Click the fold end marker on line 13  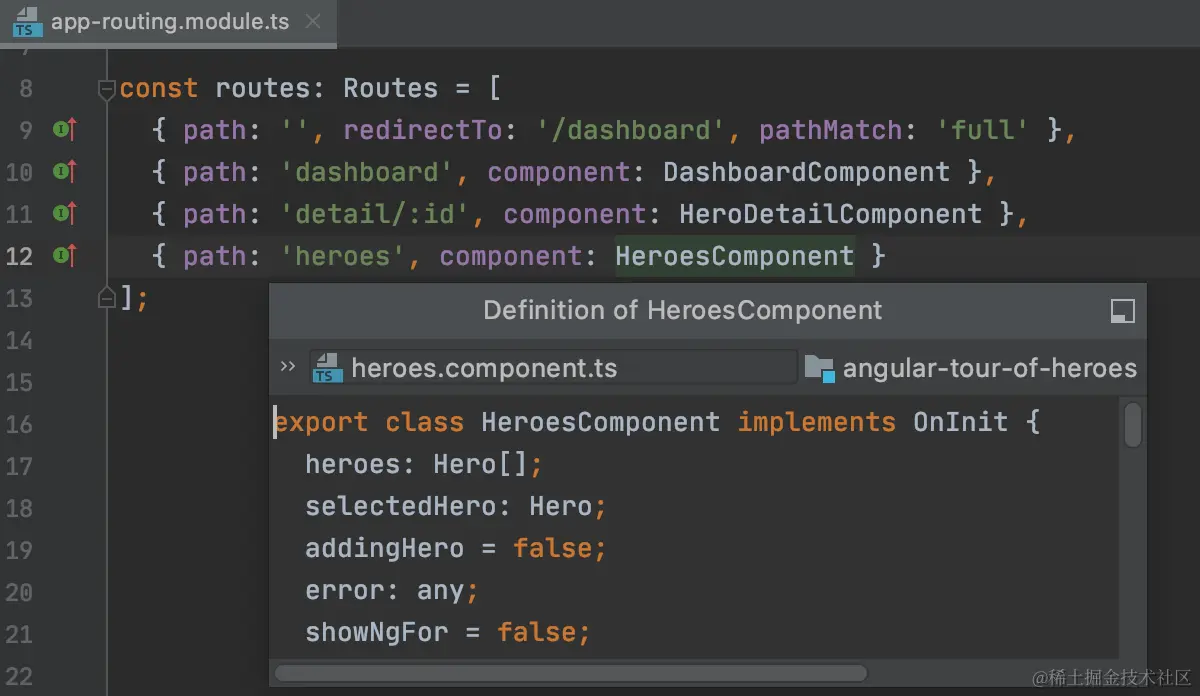(x=106, y=297)
